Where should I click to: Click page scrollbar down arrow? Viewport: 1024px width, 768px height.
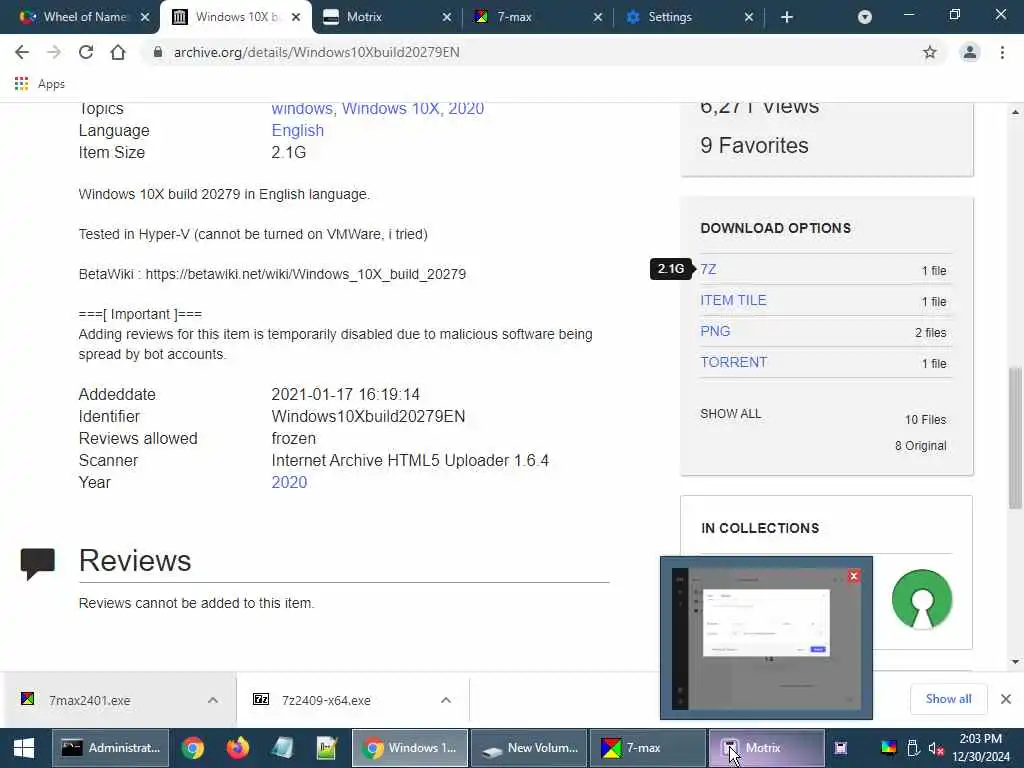[x=1016, y=662]
